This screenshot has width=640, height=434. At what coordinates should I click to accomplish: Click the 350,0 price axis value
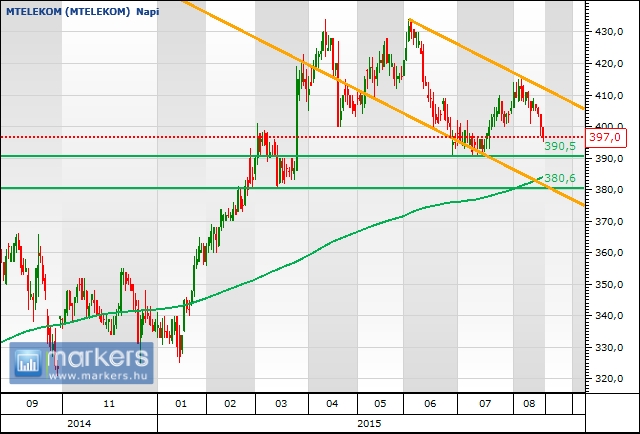click(x=608, y=284)
